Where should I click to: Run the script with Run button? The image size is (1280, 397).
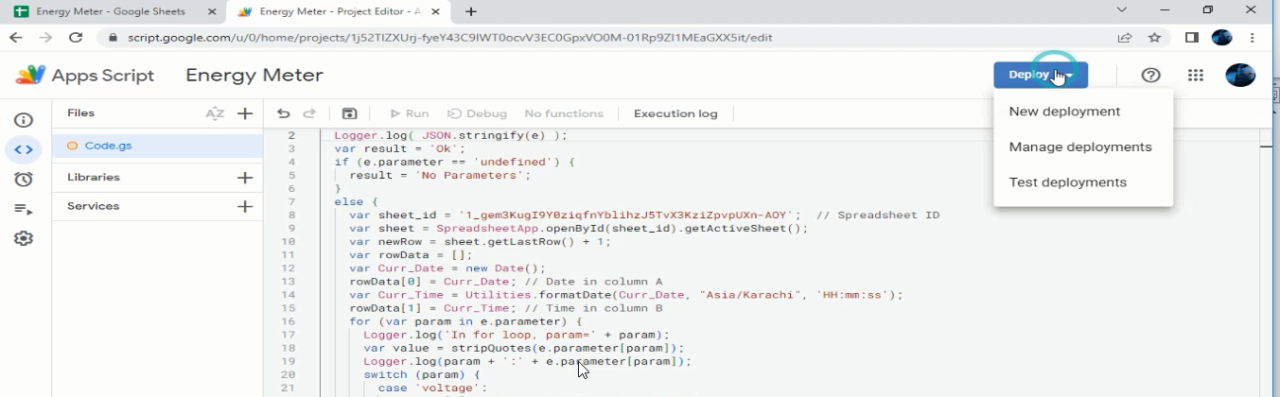pos(409,114)
